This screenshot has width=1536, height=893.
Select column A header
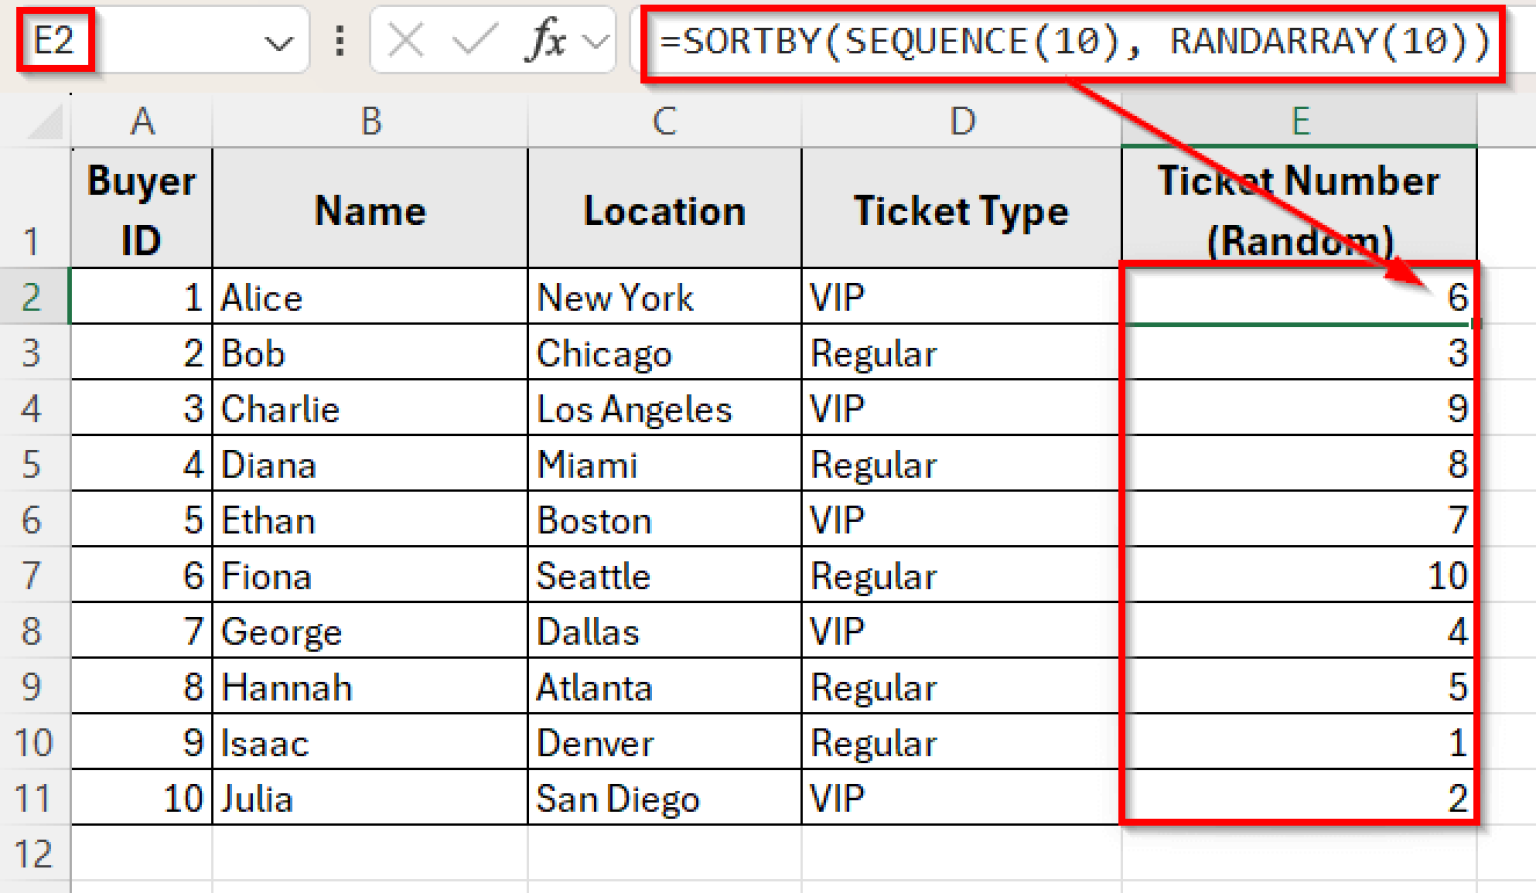141,120
